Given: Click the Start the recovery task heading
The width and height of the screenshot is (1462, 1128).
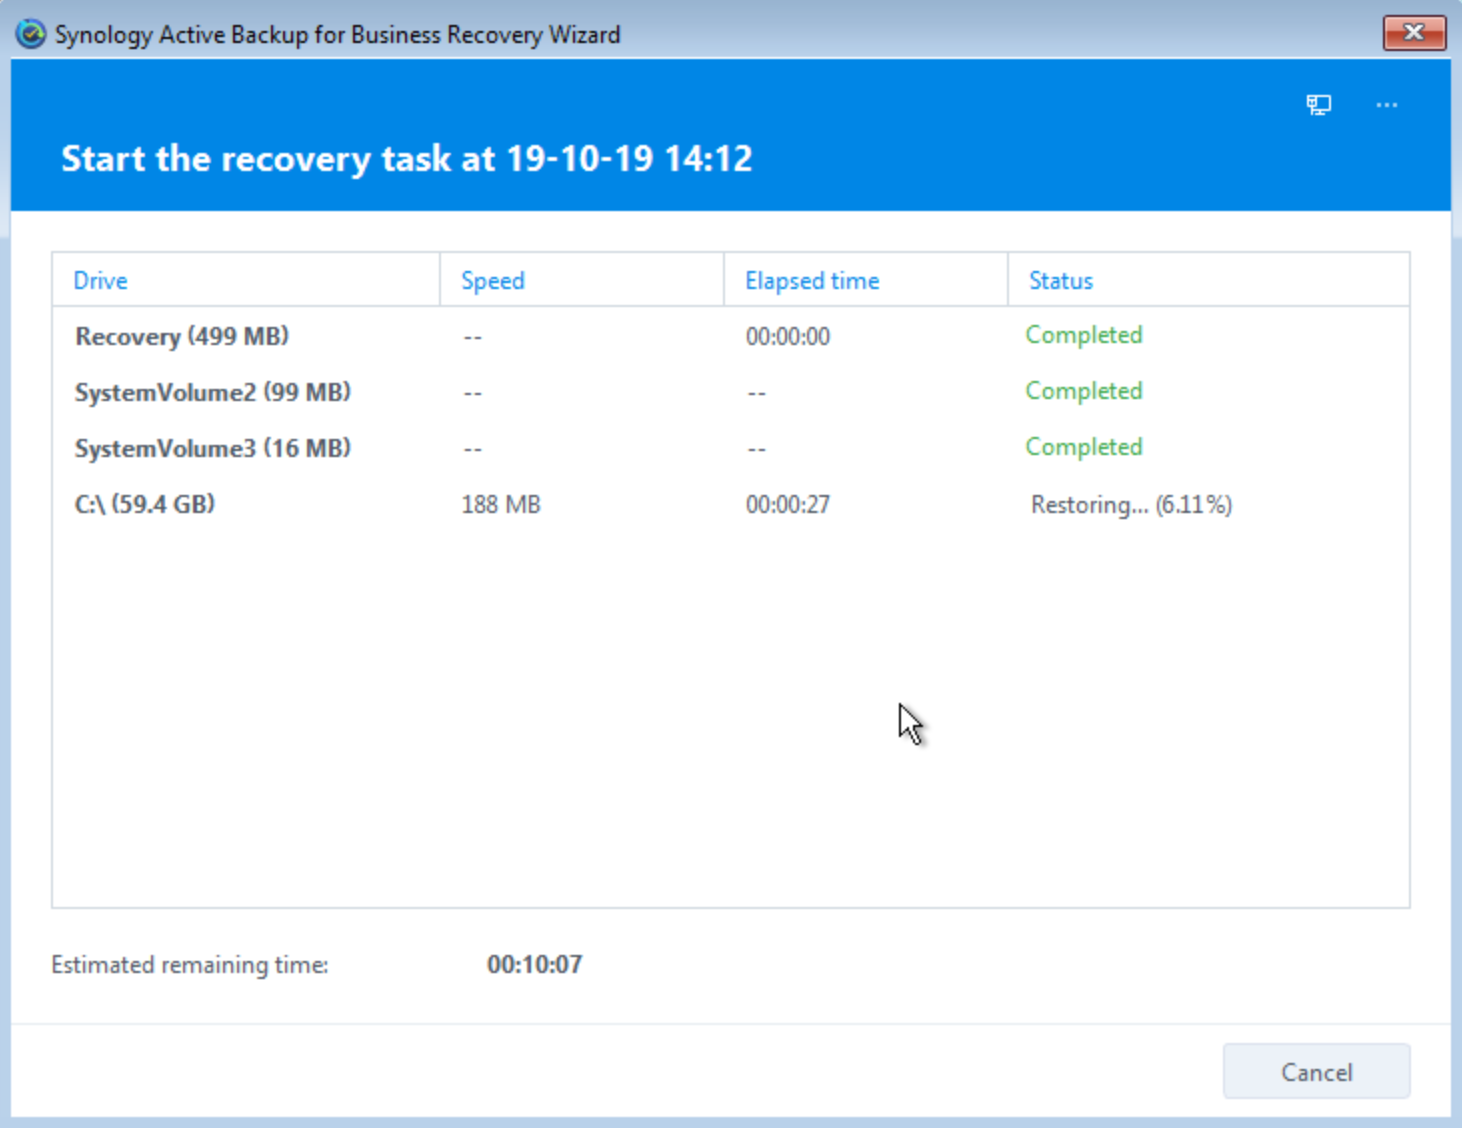Looking at the screenshot, I should point(407,159).
